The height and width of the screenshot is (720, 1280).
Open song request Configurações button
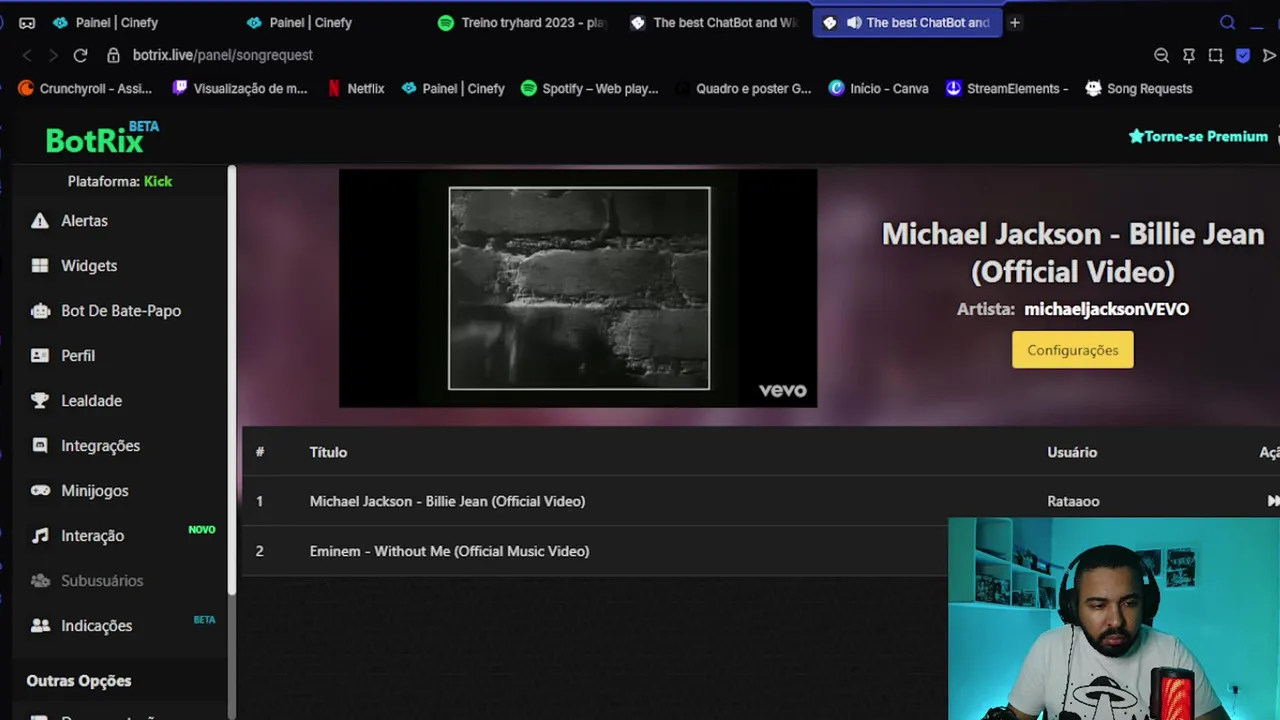point(1073,350)
